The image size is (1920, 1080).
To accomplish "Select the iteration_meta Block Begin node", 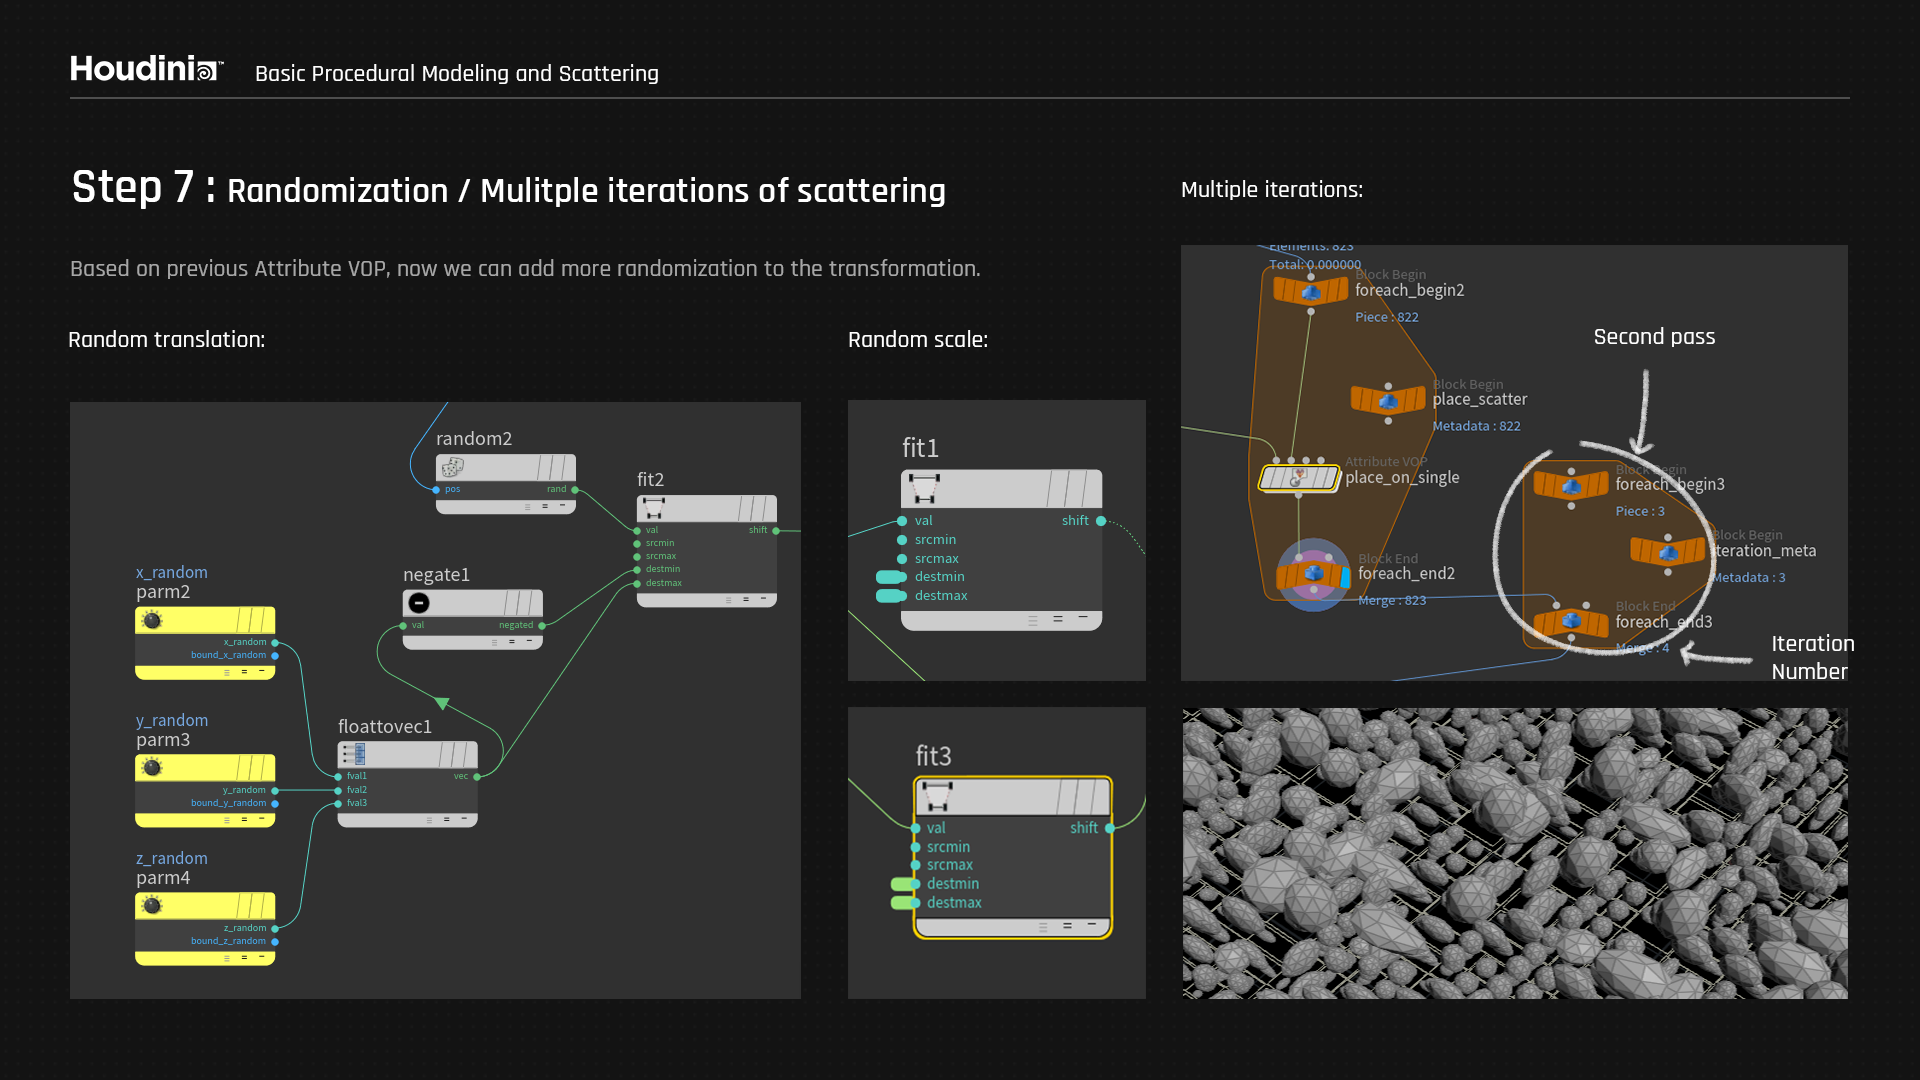I will [x=1667, y=551].
